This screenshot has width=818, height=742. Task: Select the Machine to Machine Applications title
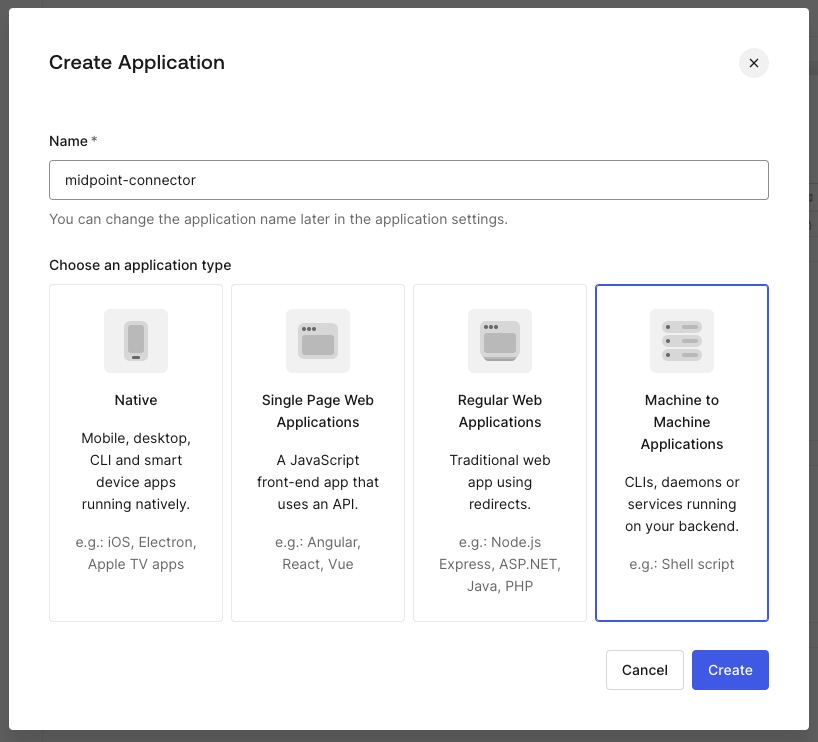pos(682,422)
